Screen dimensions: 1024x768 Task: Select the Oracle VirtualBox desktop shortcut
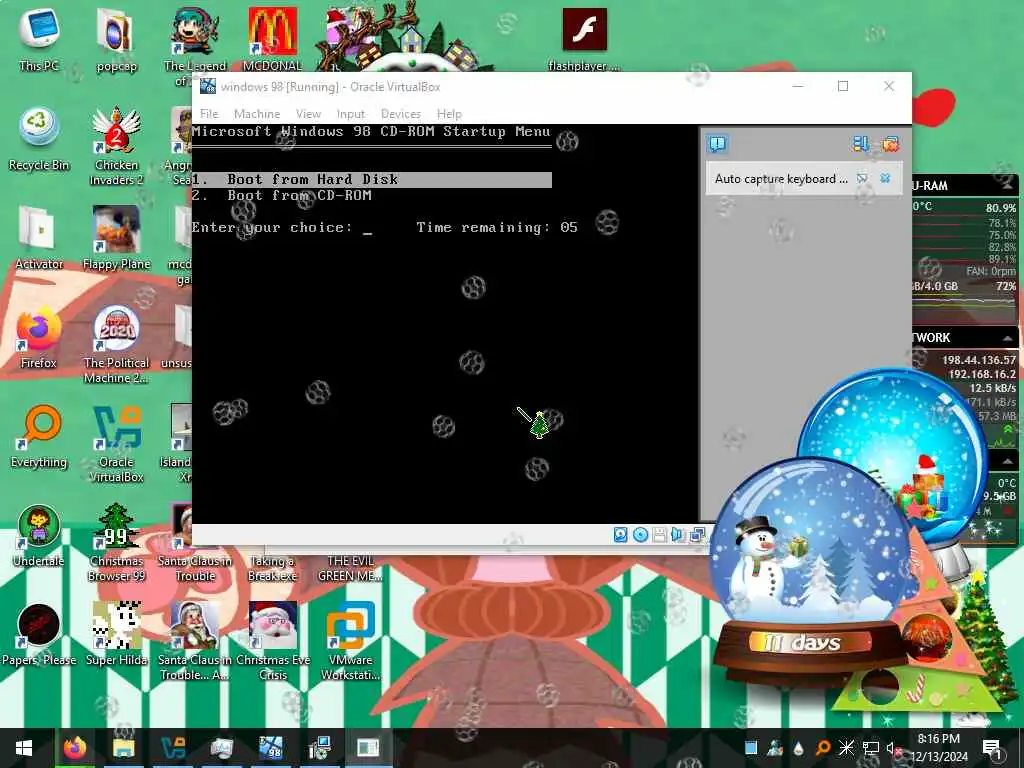[116, 444]
